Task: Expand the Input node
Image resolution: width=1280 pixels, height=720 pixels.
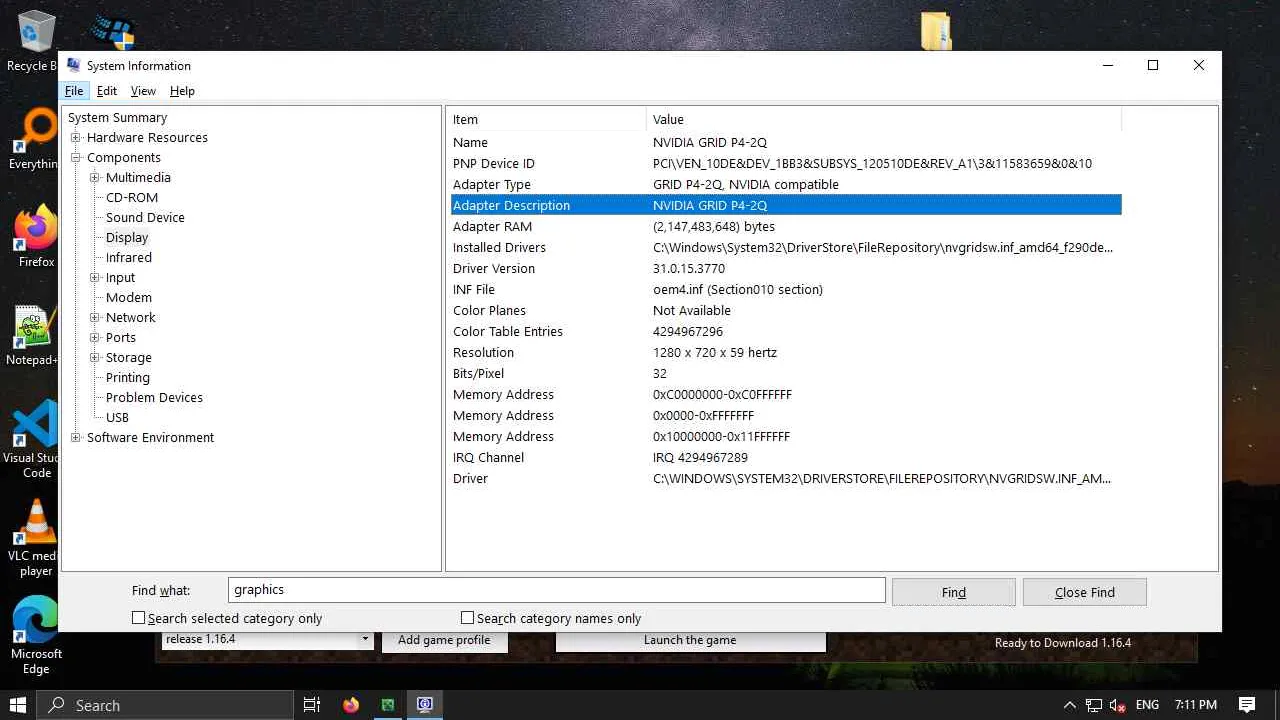Action: 95,278
